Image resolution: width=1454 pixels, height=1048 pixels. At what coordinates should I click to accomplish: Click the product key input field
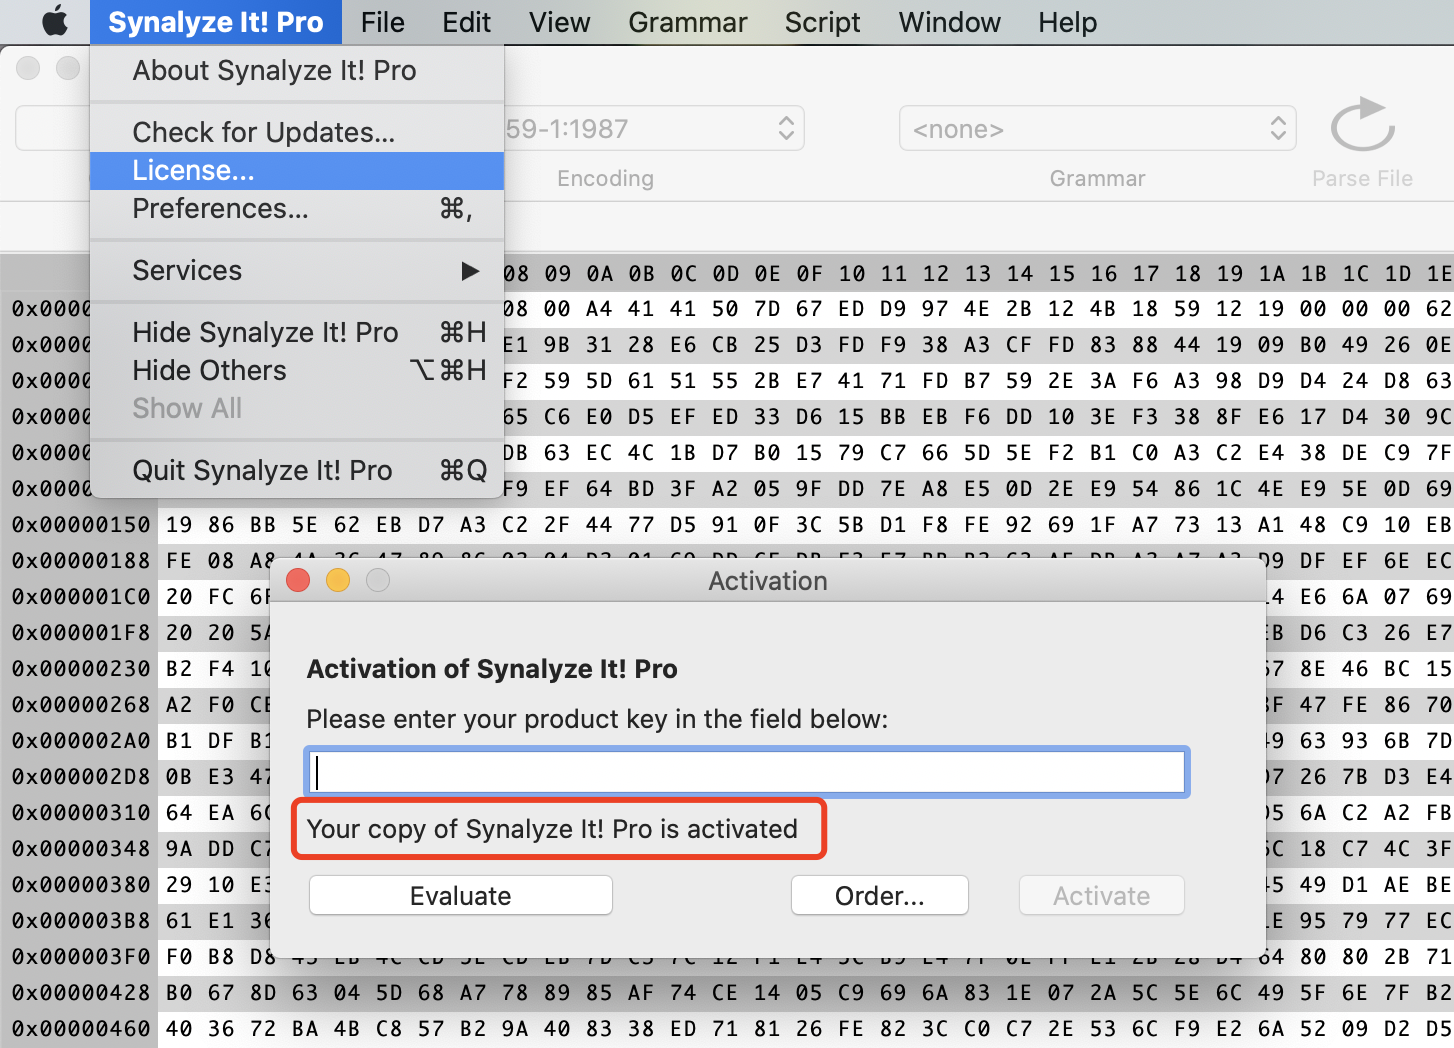pos(746,772)
